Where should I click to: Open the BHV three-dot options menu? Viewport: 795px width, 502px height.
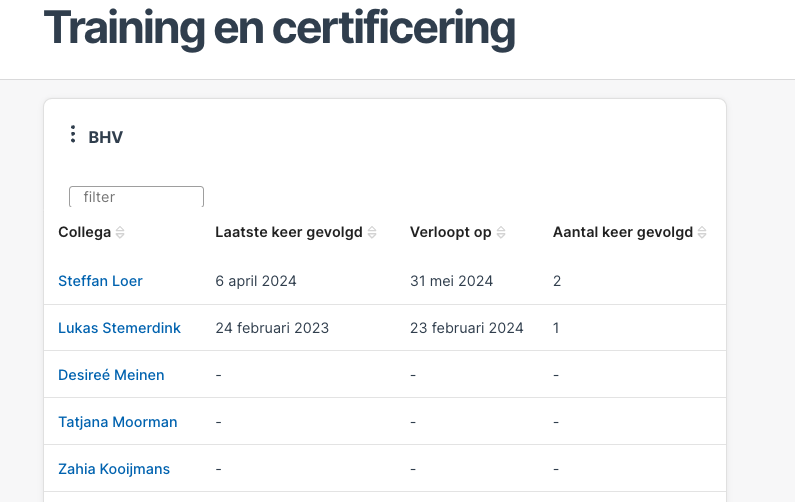click(x=73, y=134)
